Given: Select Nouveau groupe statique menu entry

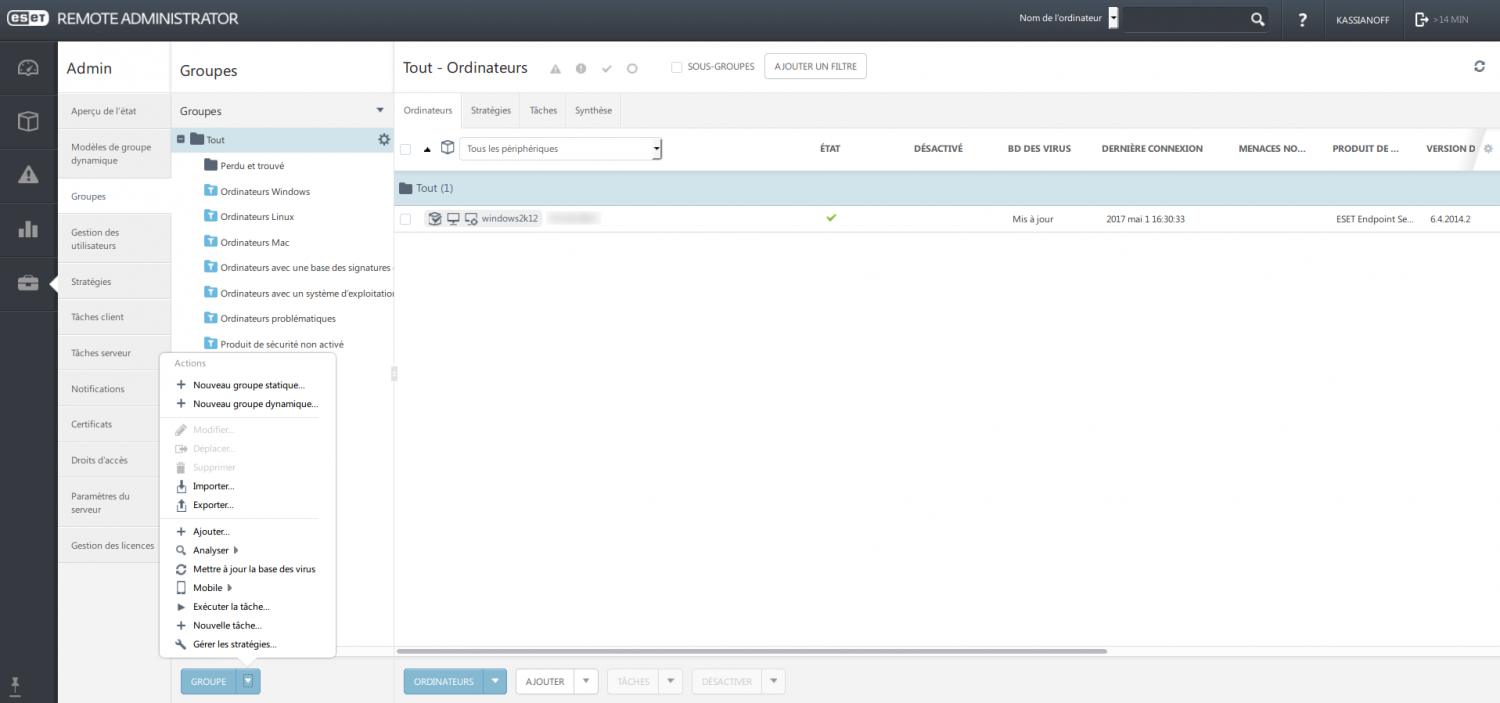Looking at the screenshot, I should [248, 385].
